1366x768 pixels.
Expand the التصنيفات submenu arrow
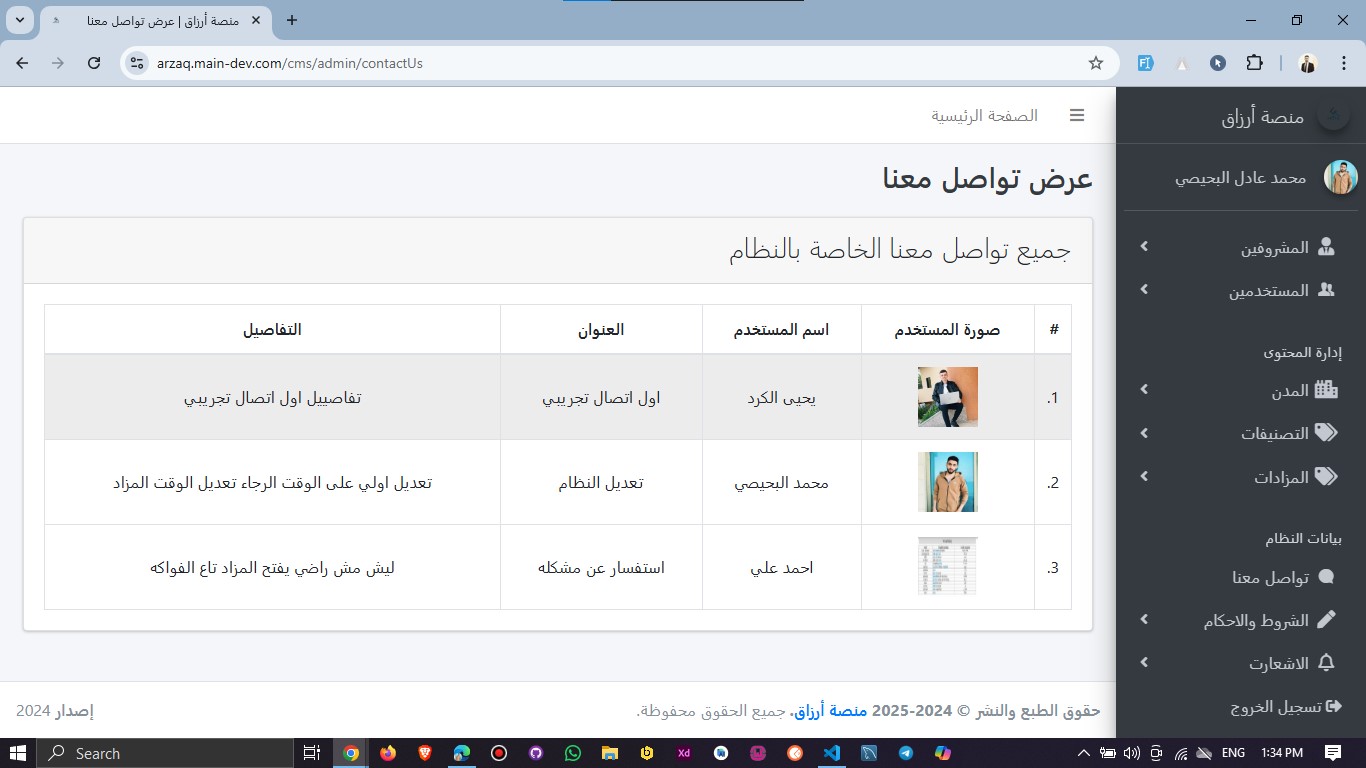coord(1144,433)
